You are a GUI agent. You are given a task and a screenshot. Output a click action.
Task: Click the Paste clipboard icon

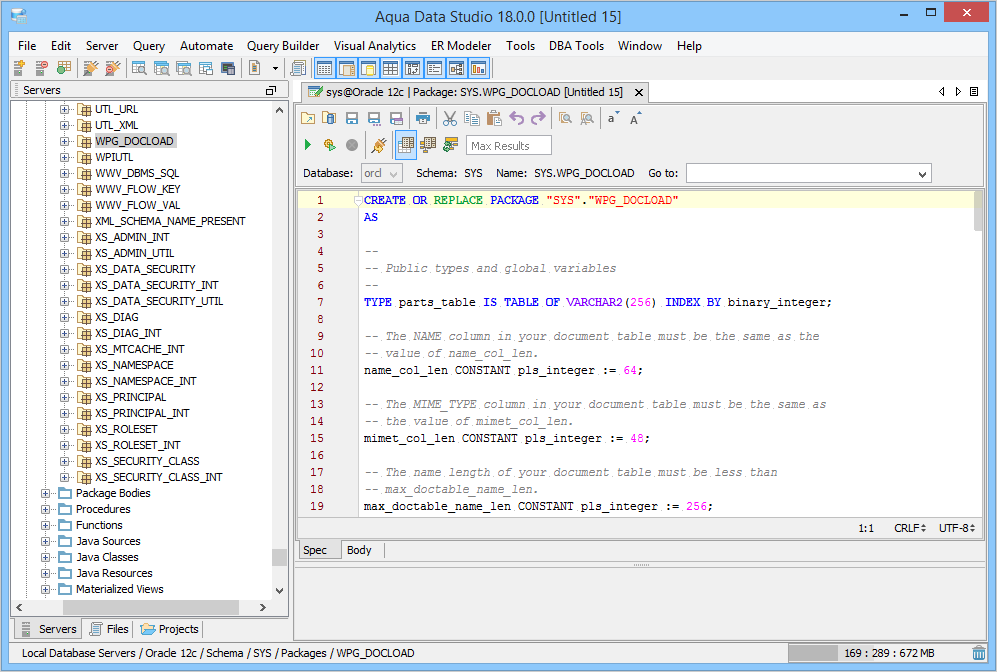494,118
